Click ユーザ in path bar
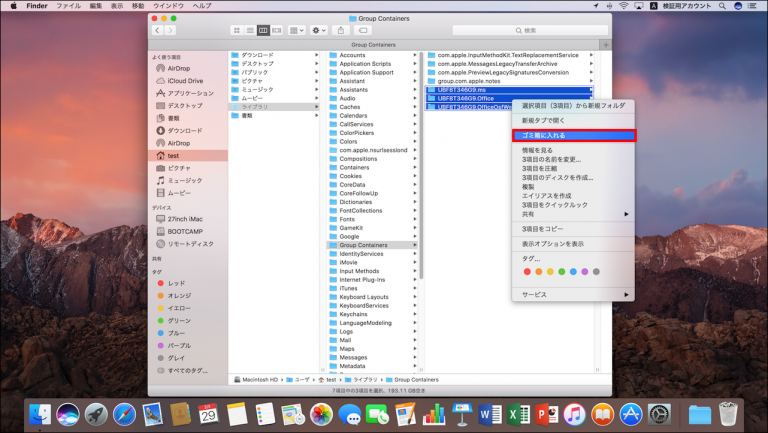The height and width of the screenshot is (433, 768). pos(298,380)
